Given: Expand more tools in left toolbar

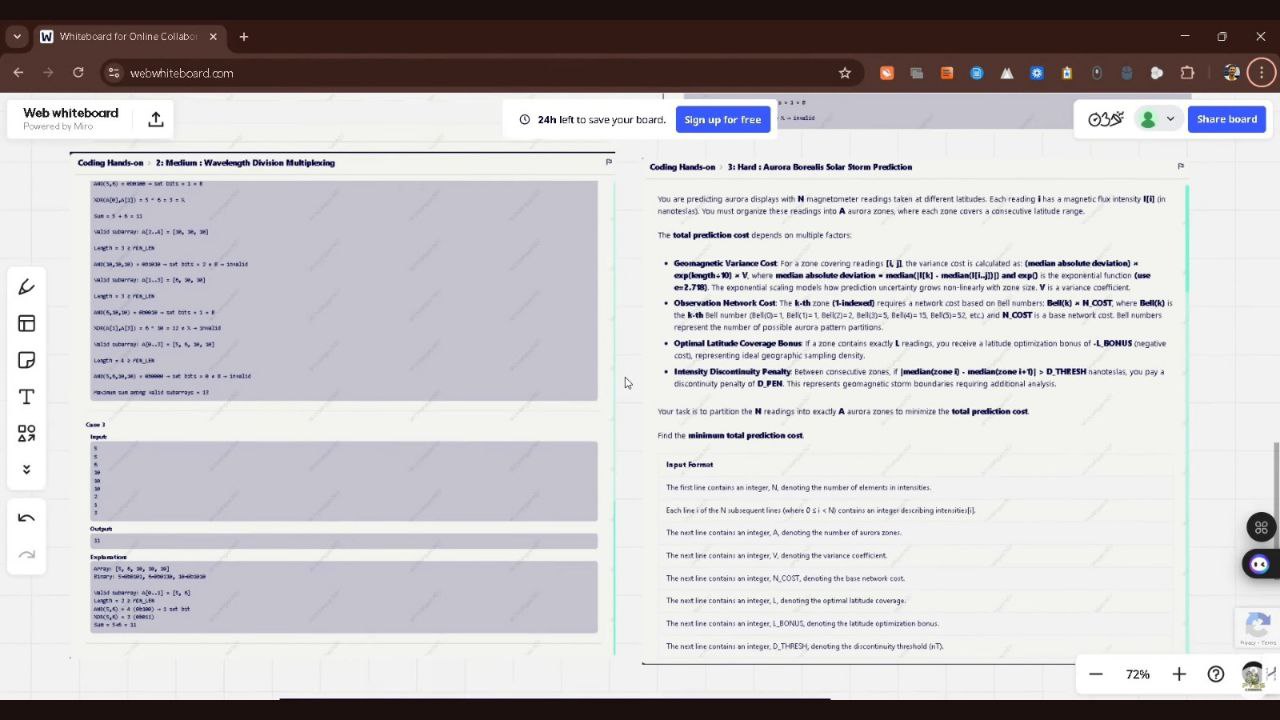Looking at the screenshot, I should coord(27,469).
